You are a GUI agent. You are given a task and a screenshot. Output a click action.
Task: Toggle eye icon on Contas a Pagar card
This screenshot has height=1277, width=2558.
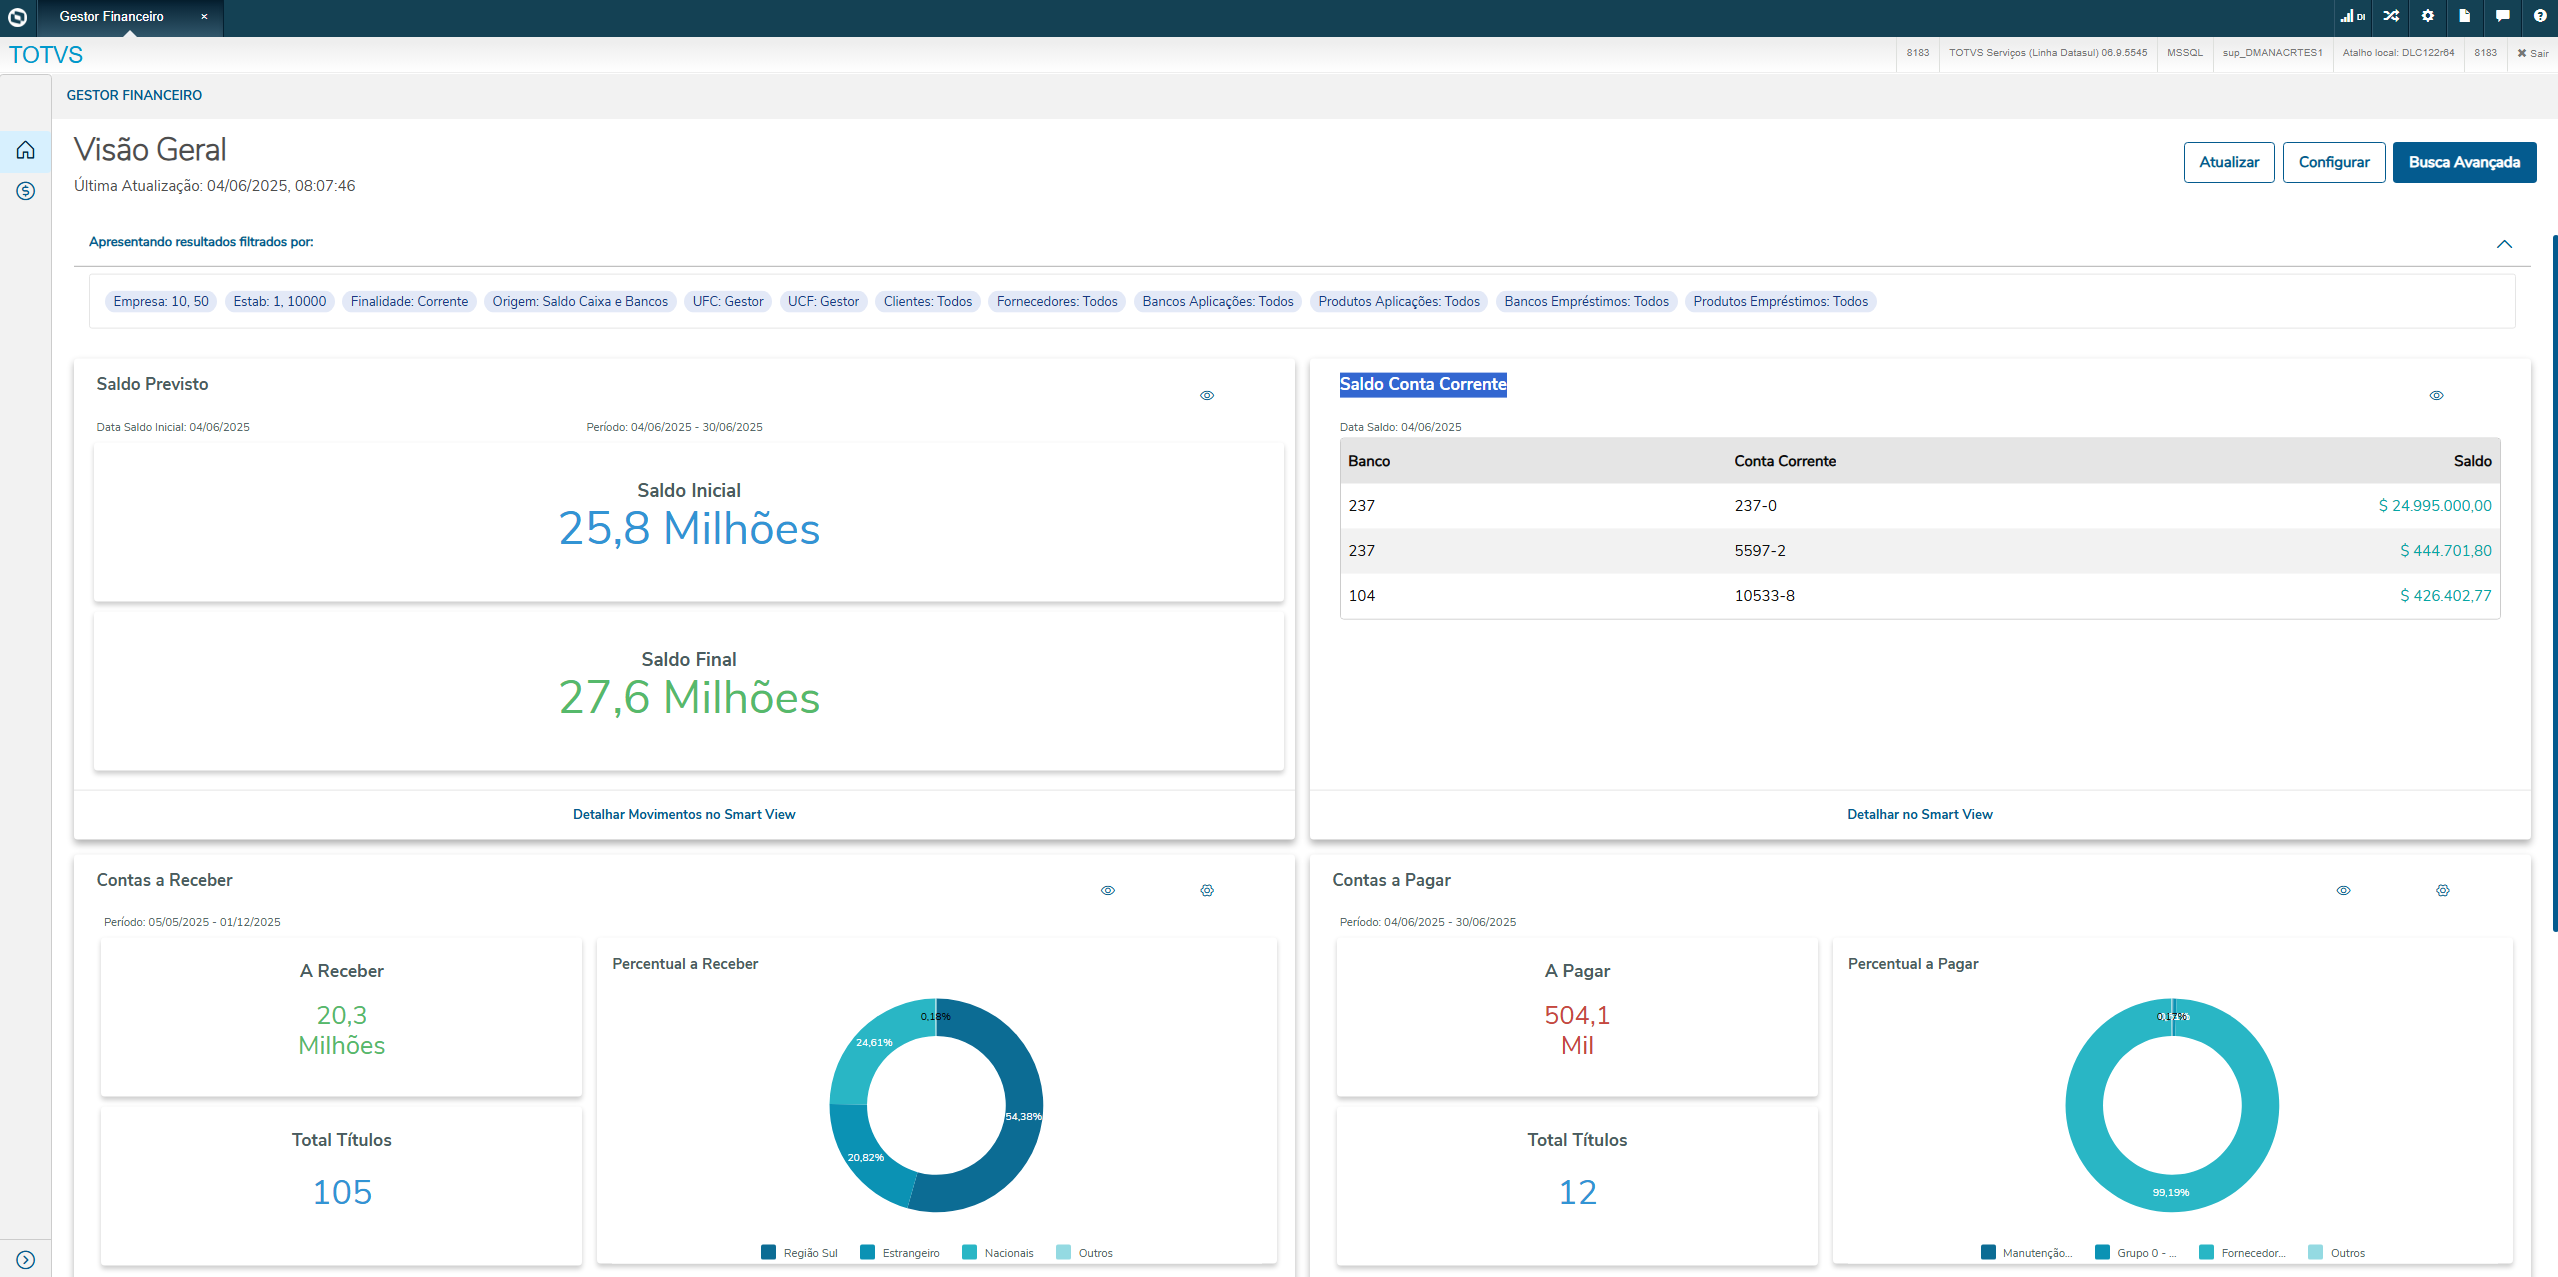tap(2343, 890)
